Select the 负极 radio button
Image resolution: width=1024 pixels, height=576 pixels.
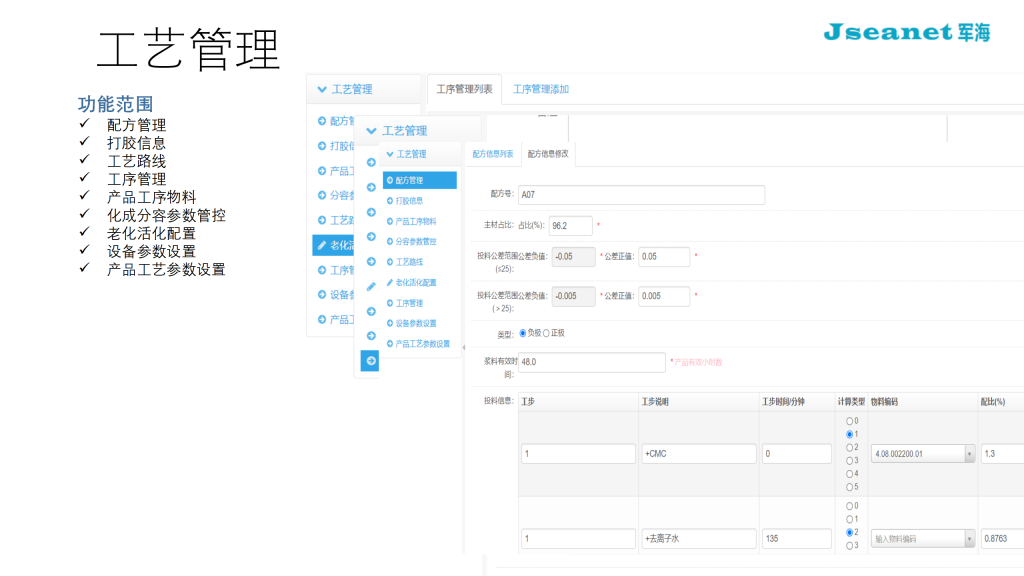522,333
